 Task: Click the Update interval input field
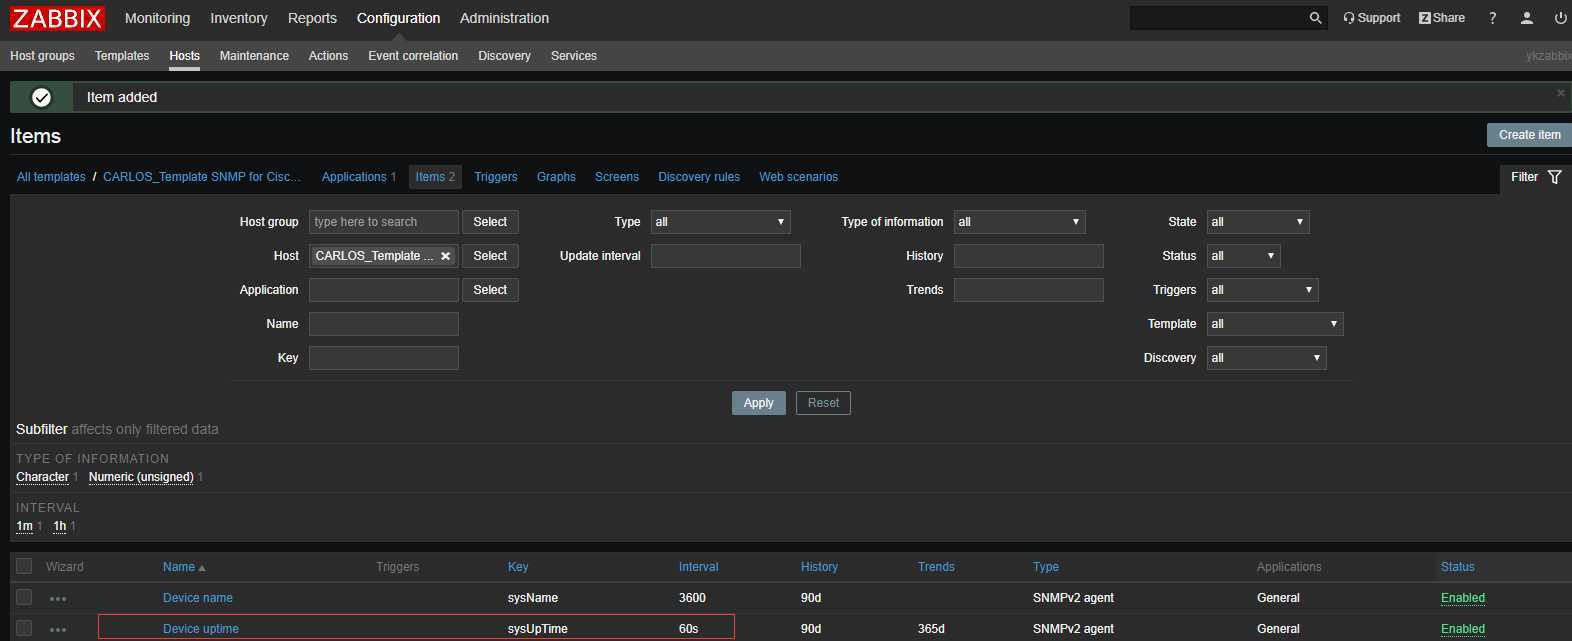pos(726,256)
